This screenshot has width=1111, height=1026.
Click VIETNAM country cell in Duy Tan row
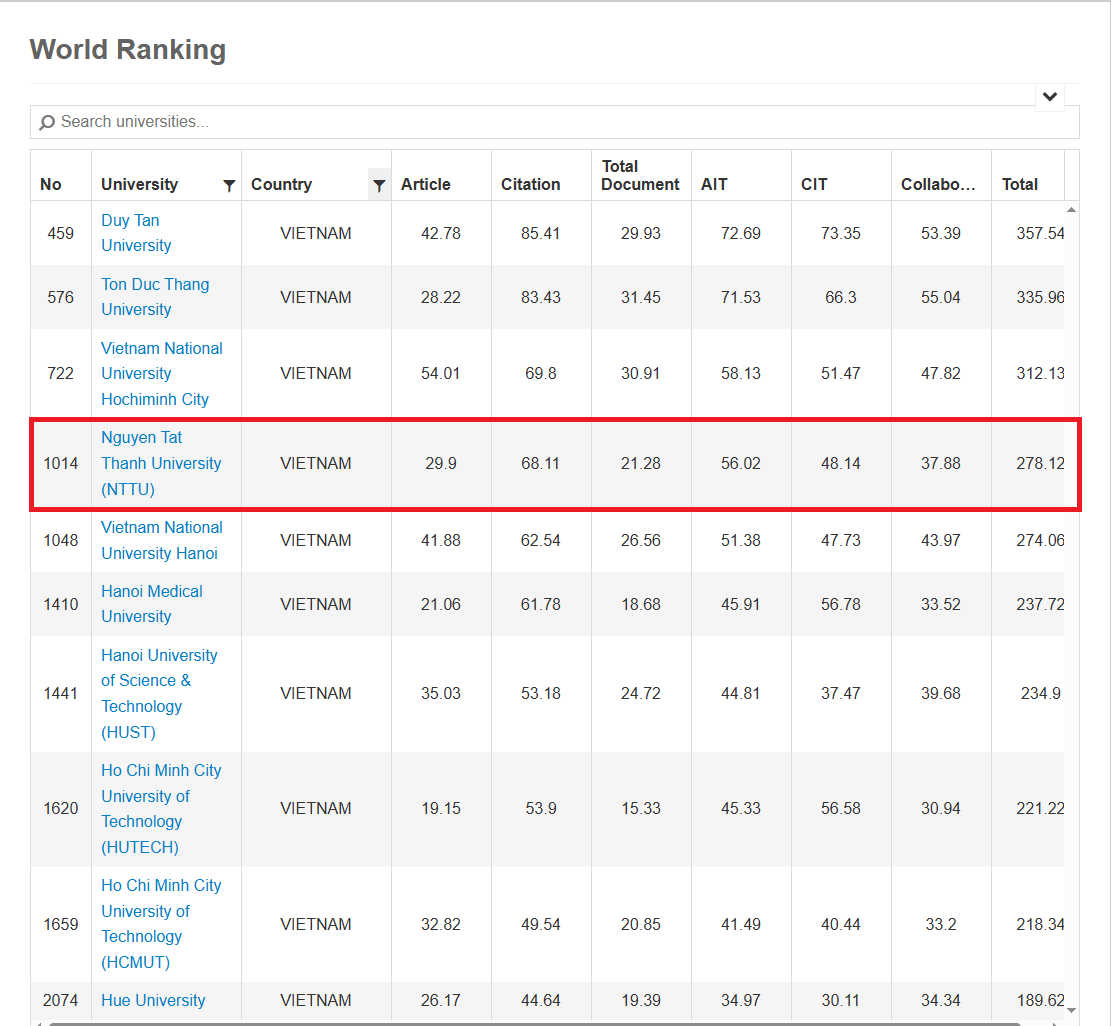(316, 233)
